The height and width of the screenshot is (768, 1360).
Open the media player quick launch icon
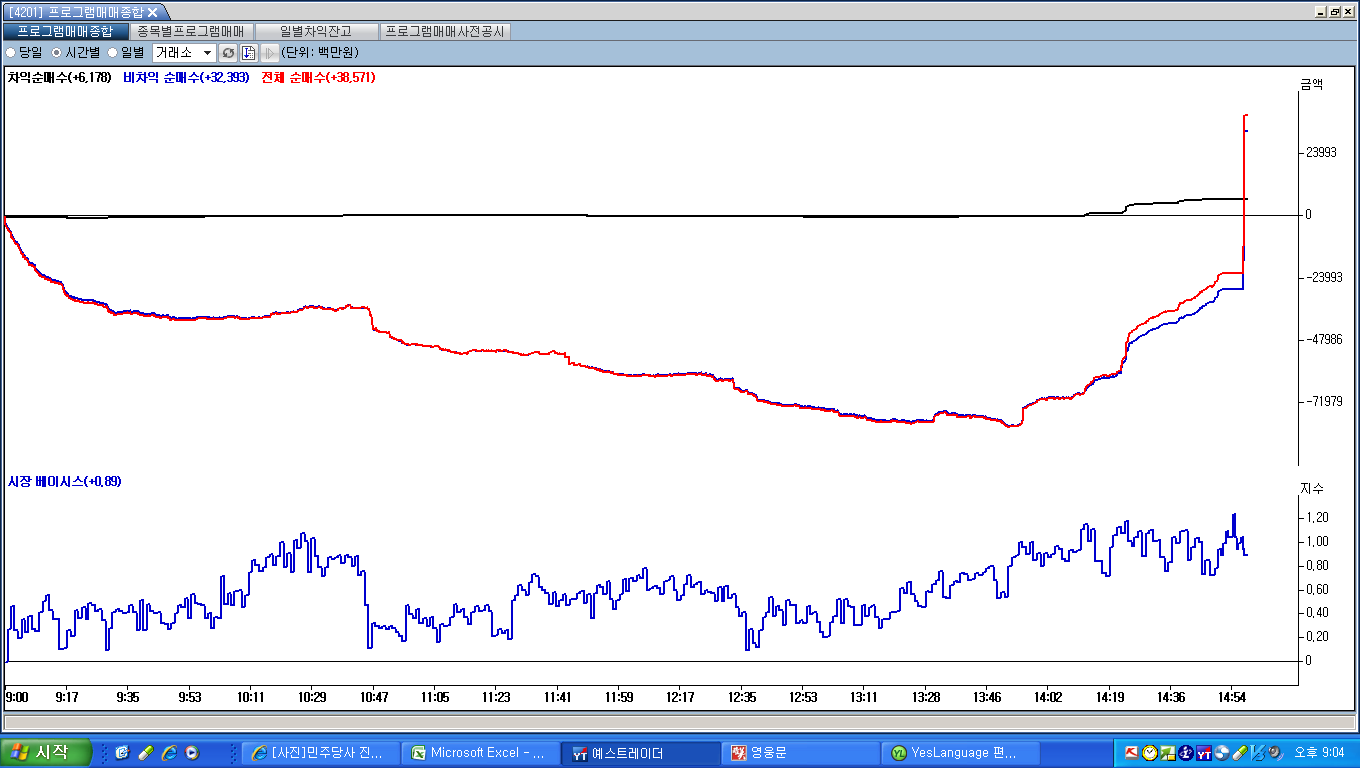point(192,752)
